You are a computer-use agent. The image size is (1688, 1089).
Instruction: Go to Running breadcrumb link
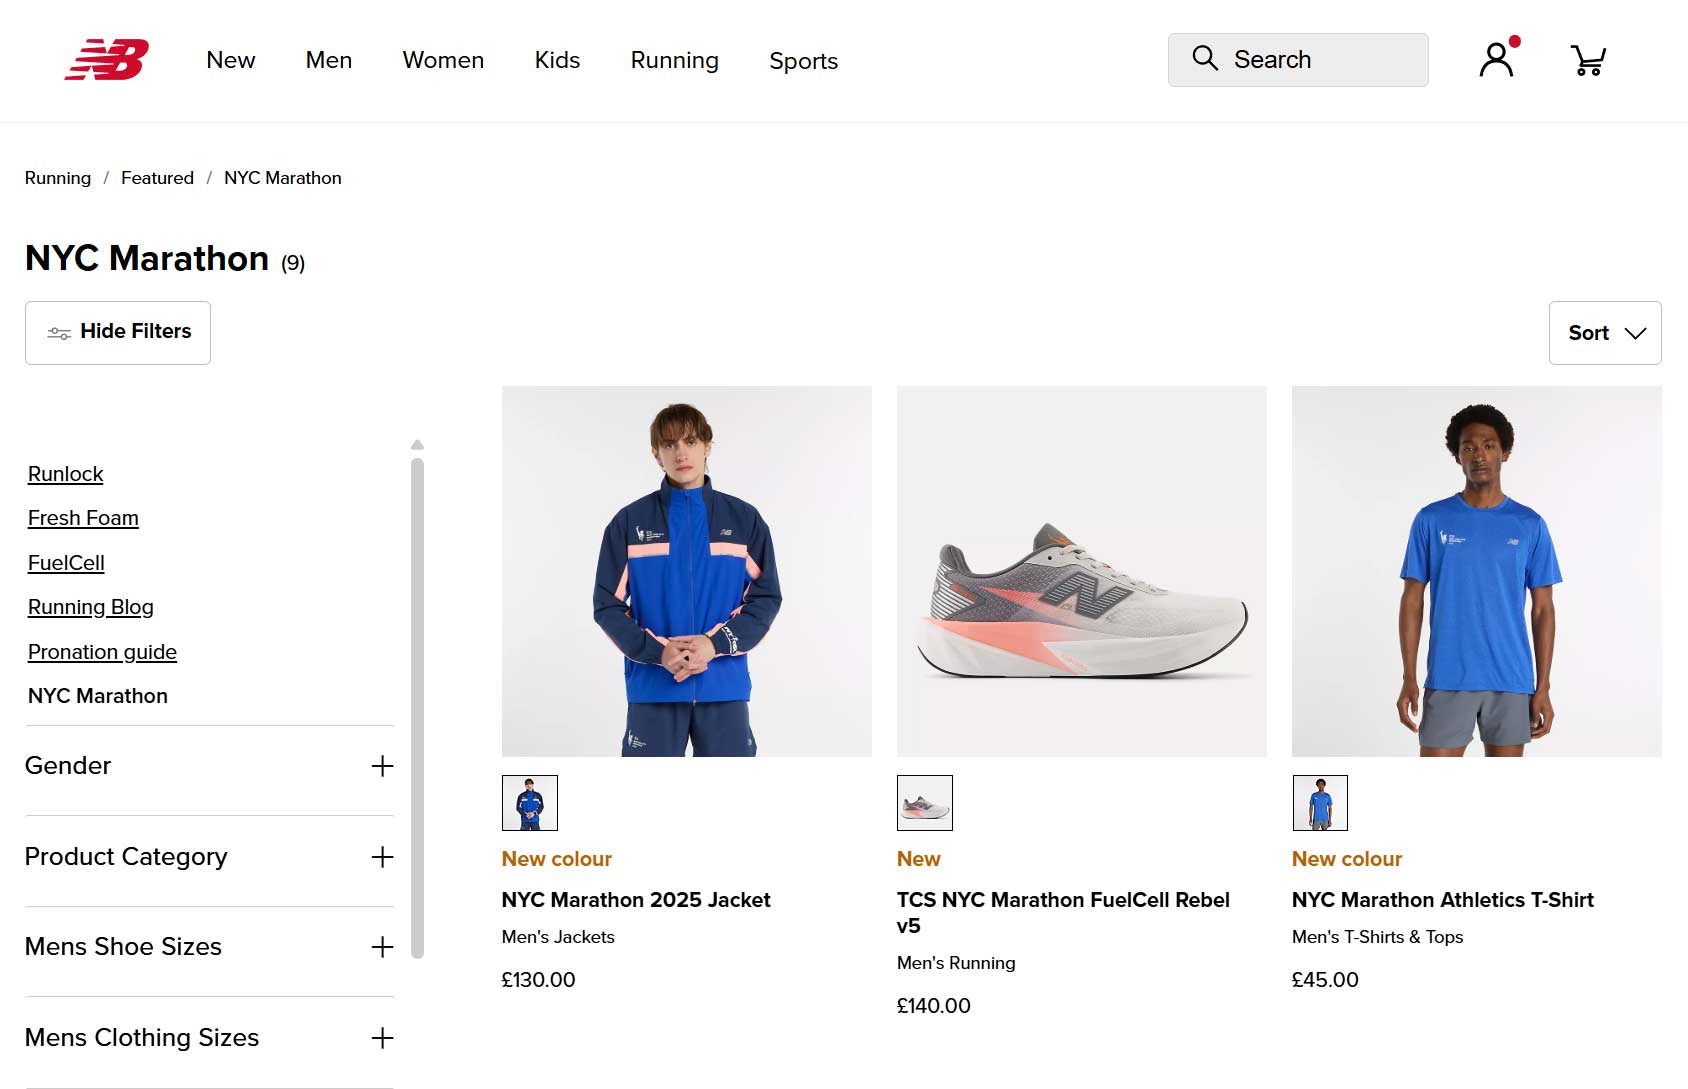[x=58, y=178]
